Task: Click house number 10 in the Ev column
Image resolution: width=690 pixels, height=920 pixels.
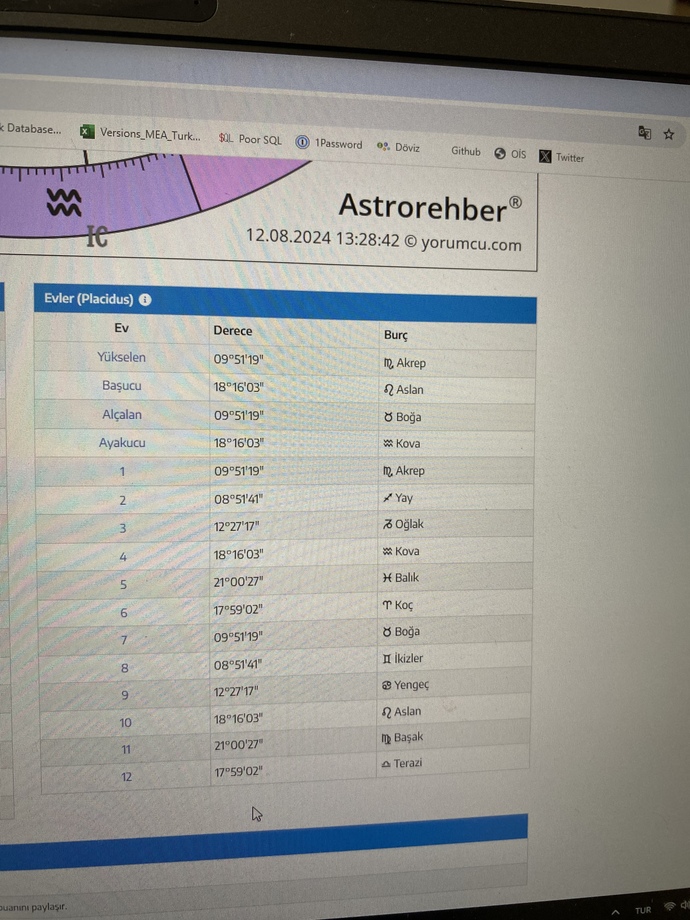Action: coord(126,723)
